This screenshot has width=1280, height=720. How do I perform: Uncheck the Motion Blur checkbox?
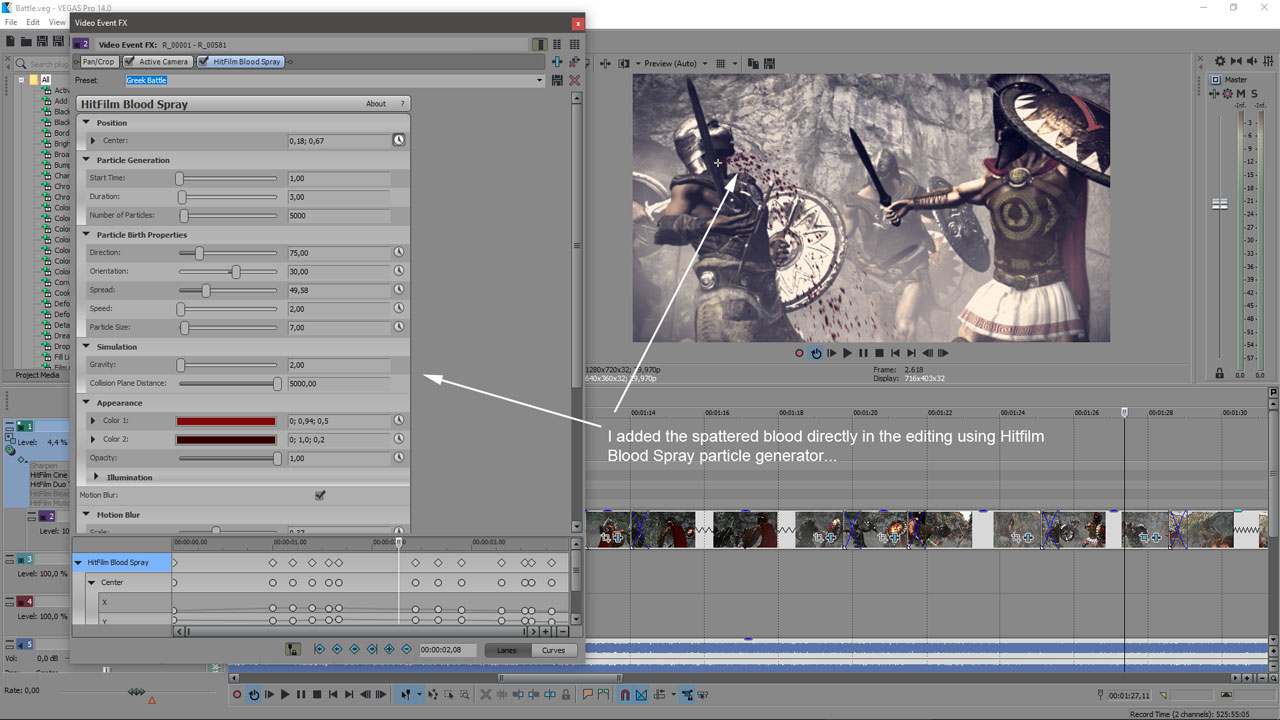[x=320, y=495]
